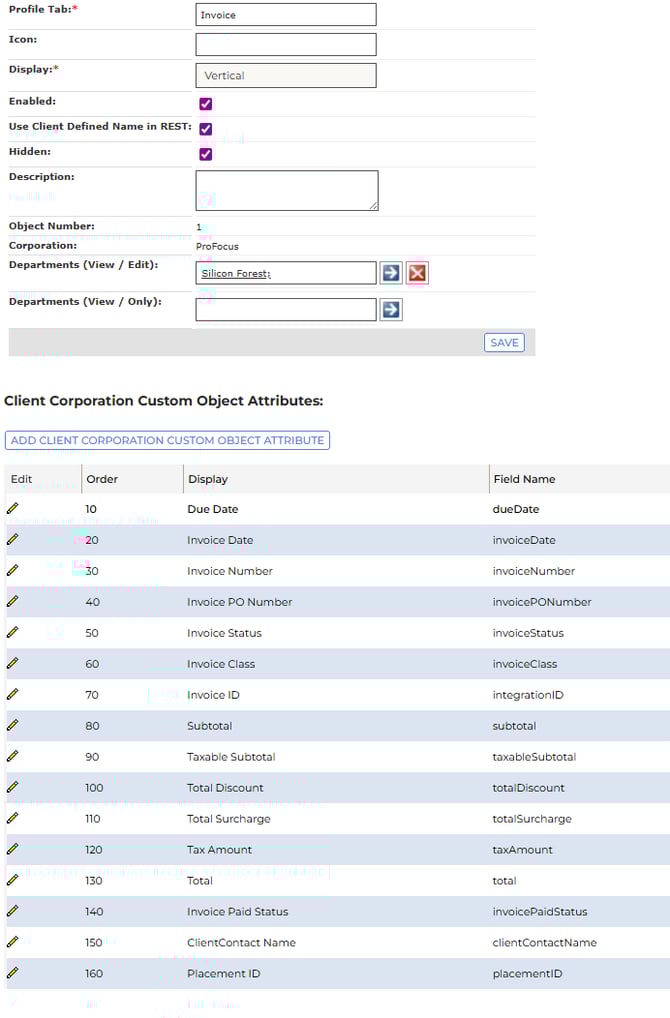Click Add Client Corporation Custom Object Attribute
The image size is (670, 1018).
click(x=167, y=440)
